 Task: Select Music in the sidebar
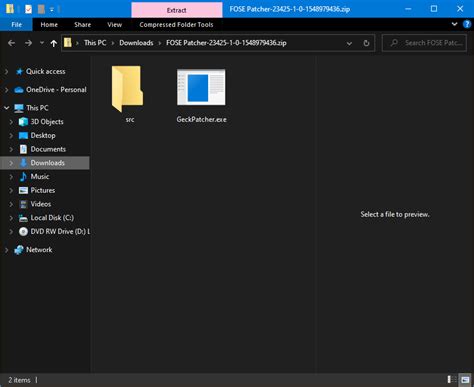[40, 177]
